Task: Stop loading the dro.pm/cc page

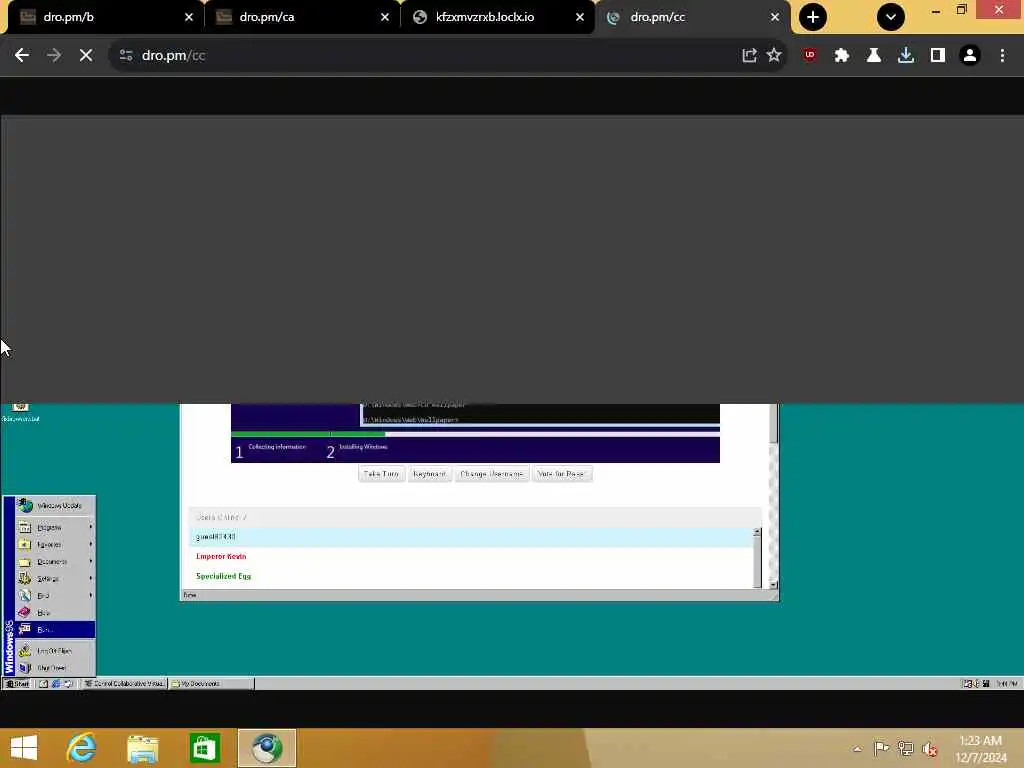Action: pyautogui.click(x=86, y=56)
